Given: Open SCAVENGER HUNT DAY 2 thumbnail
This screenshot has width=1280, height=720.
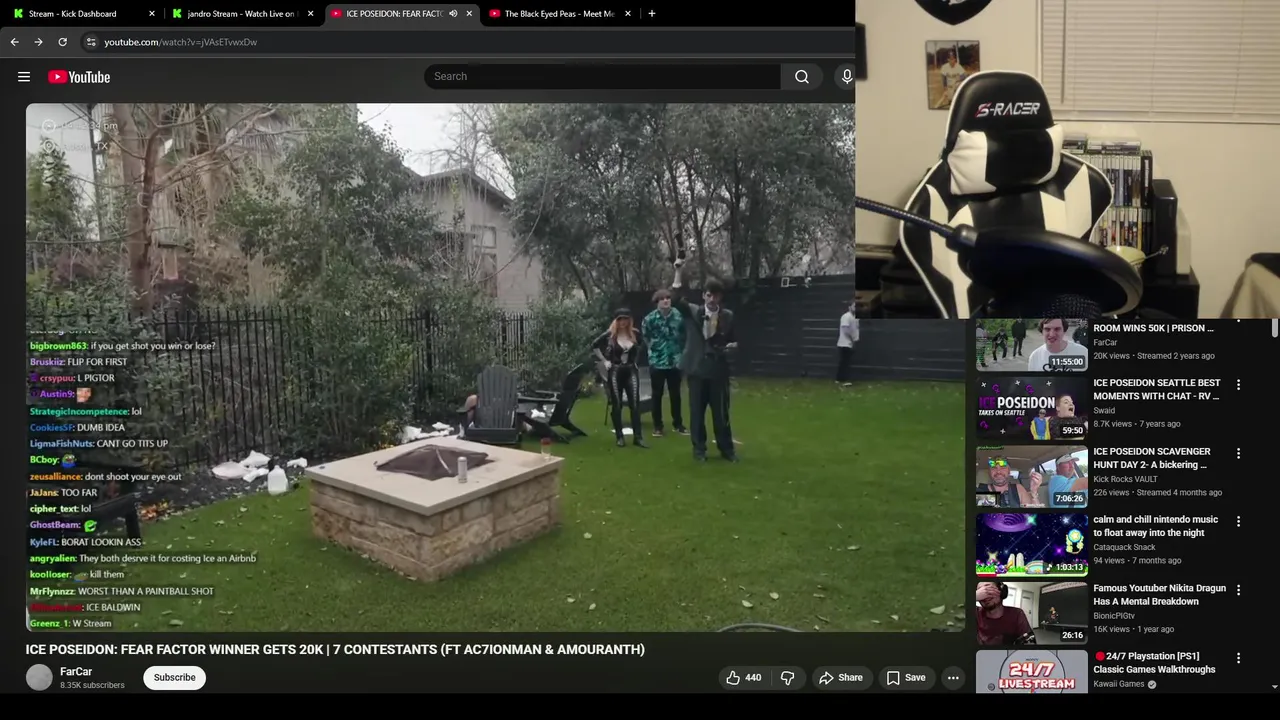Looking at the screenshot, I should (x=1031, y=476).
